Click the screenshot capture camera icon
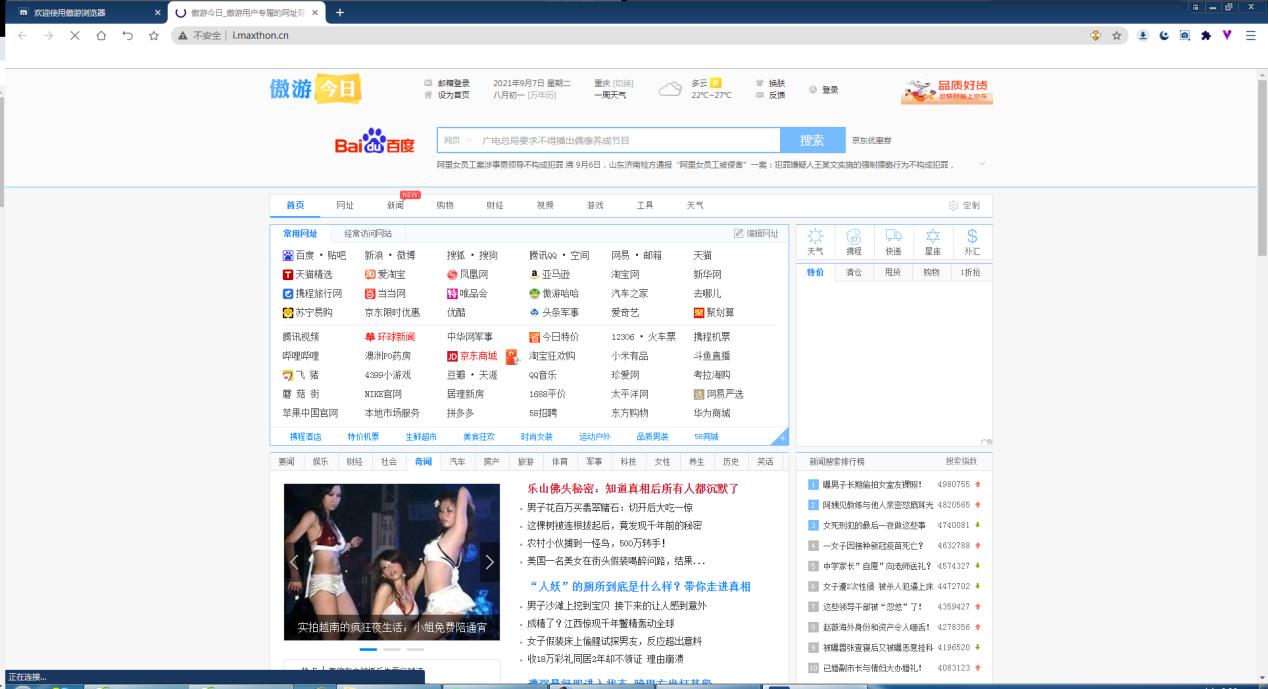This screenshot has width=1268, height=689. (1185, 35)
